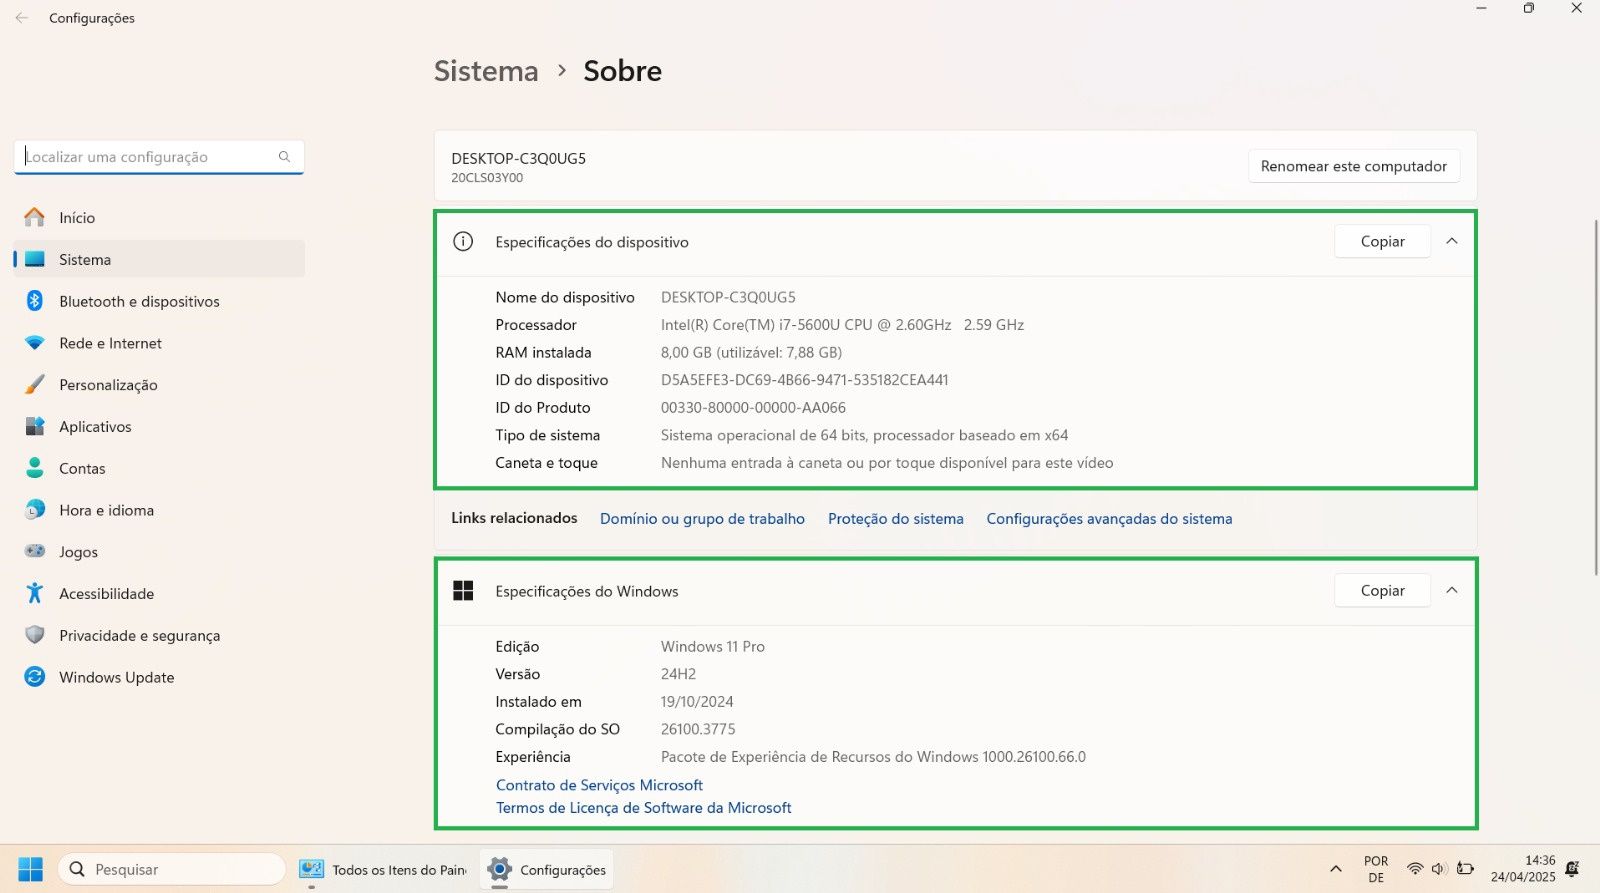1600x893 pixels.
Task: Collapse Especificações do Windows section chevron
Action: (x=1452, y=591)
